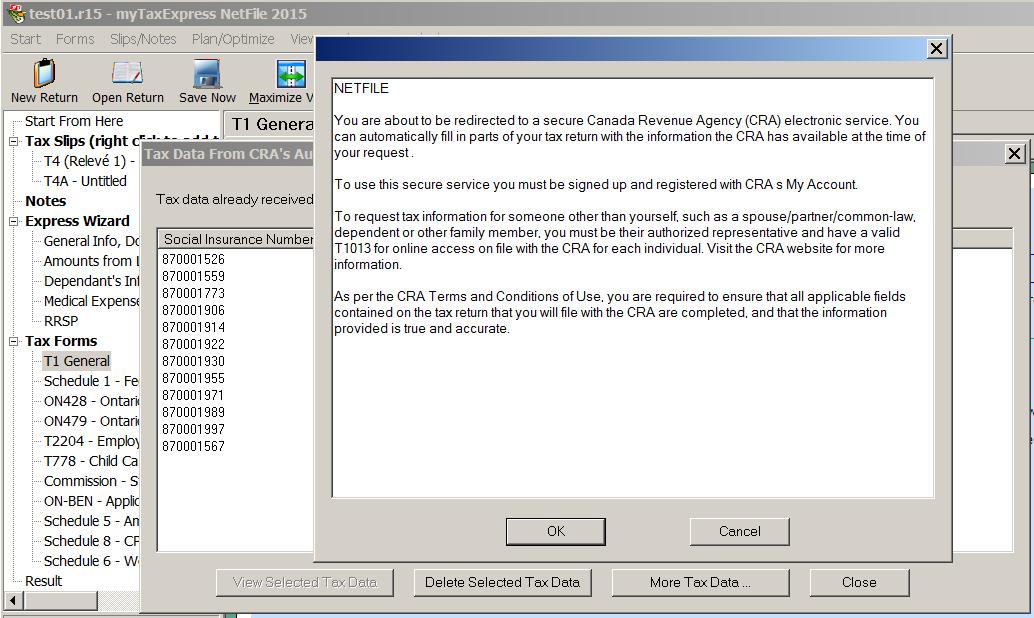The image size is (1034, 618).
Task: Select T4 (Relevé 1) slip
Action: pos(89,161)
